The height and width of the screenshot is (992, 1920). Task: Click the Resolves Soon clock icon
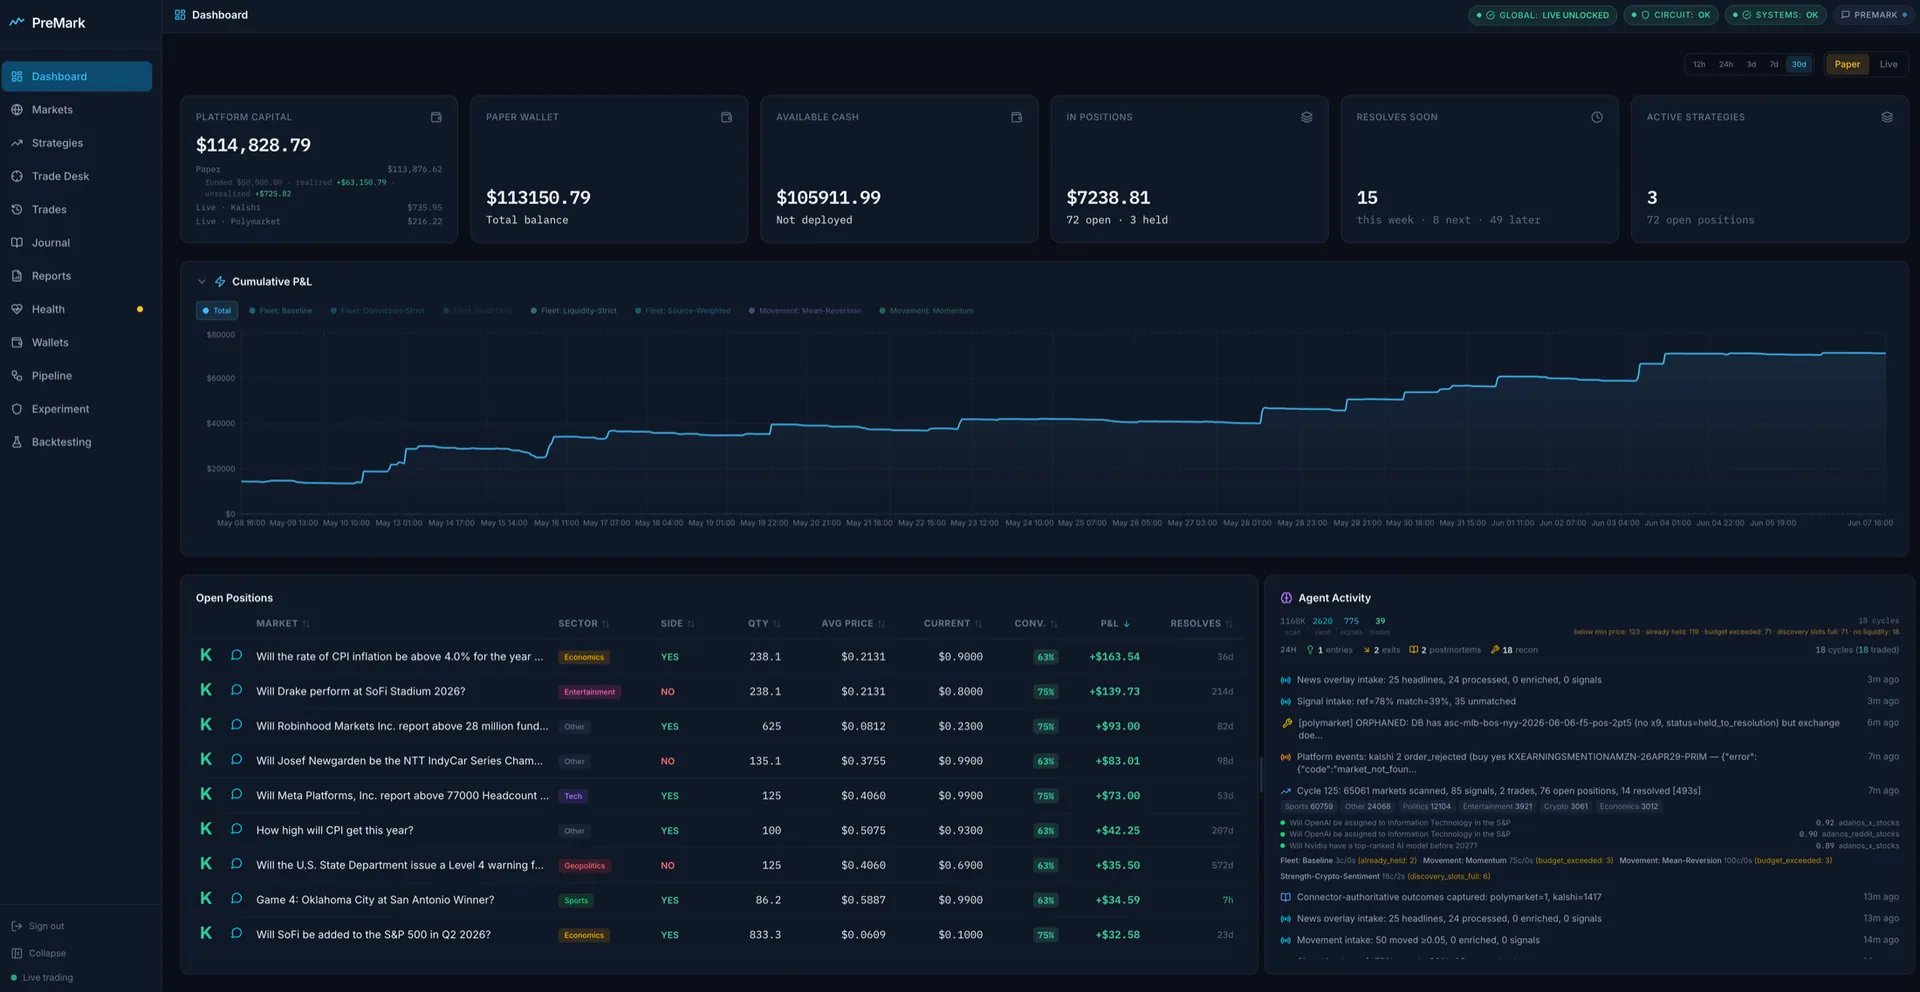(1597, 117)
